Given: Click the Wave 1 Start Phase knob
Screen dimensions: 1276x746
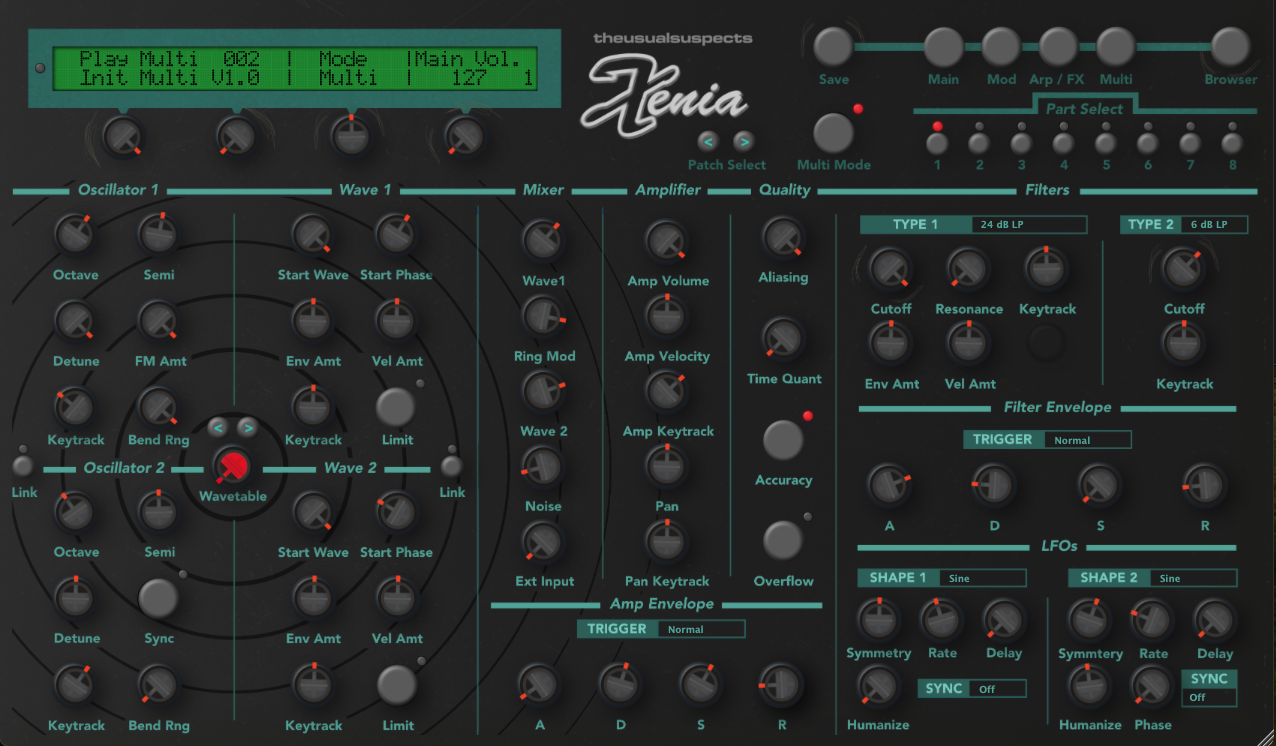Looking at the screenshot, I should [396, 234].
